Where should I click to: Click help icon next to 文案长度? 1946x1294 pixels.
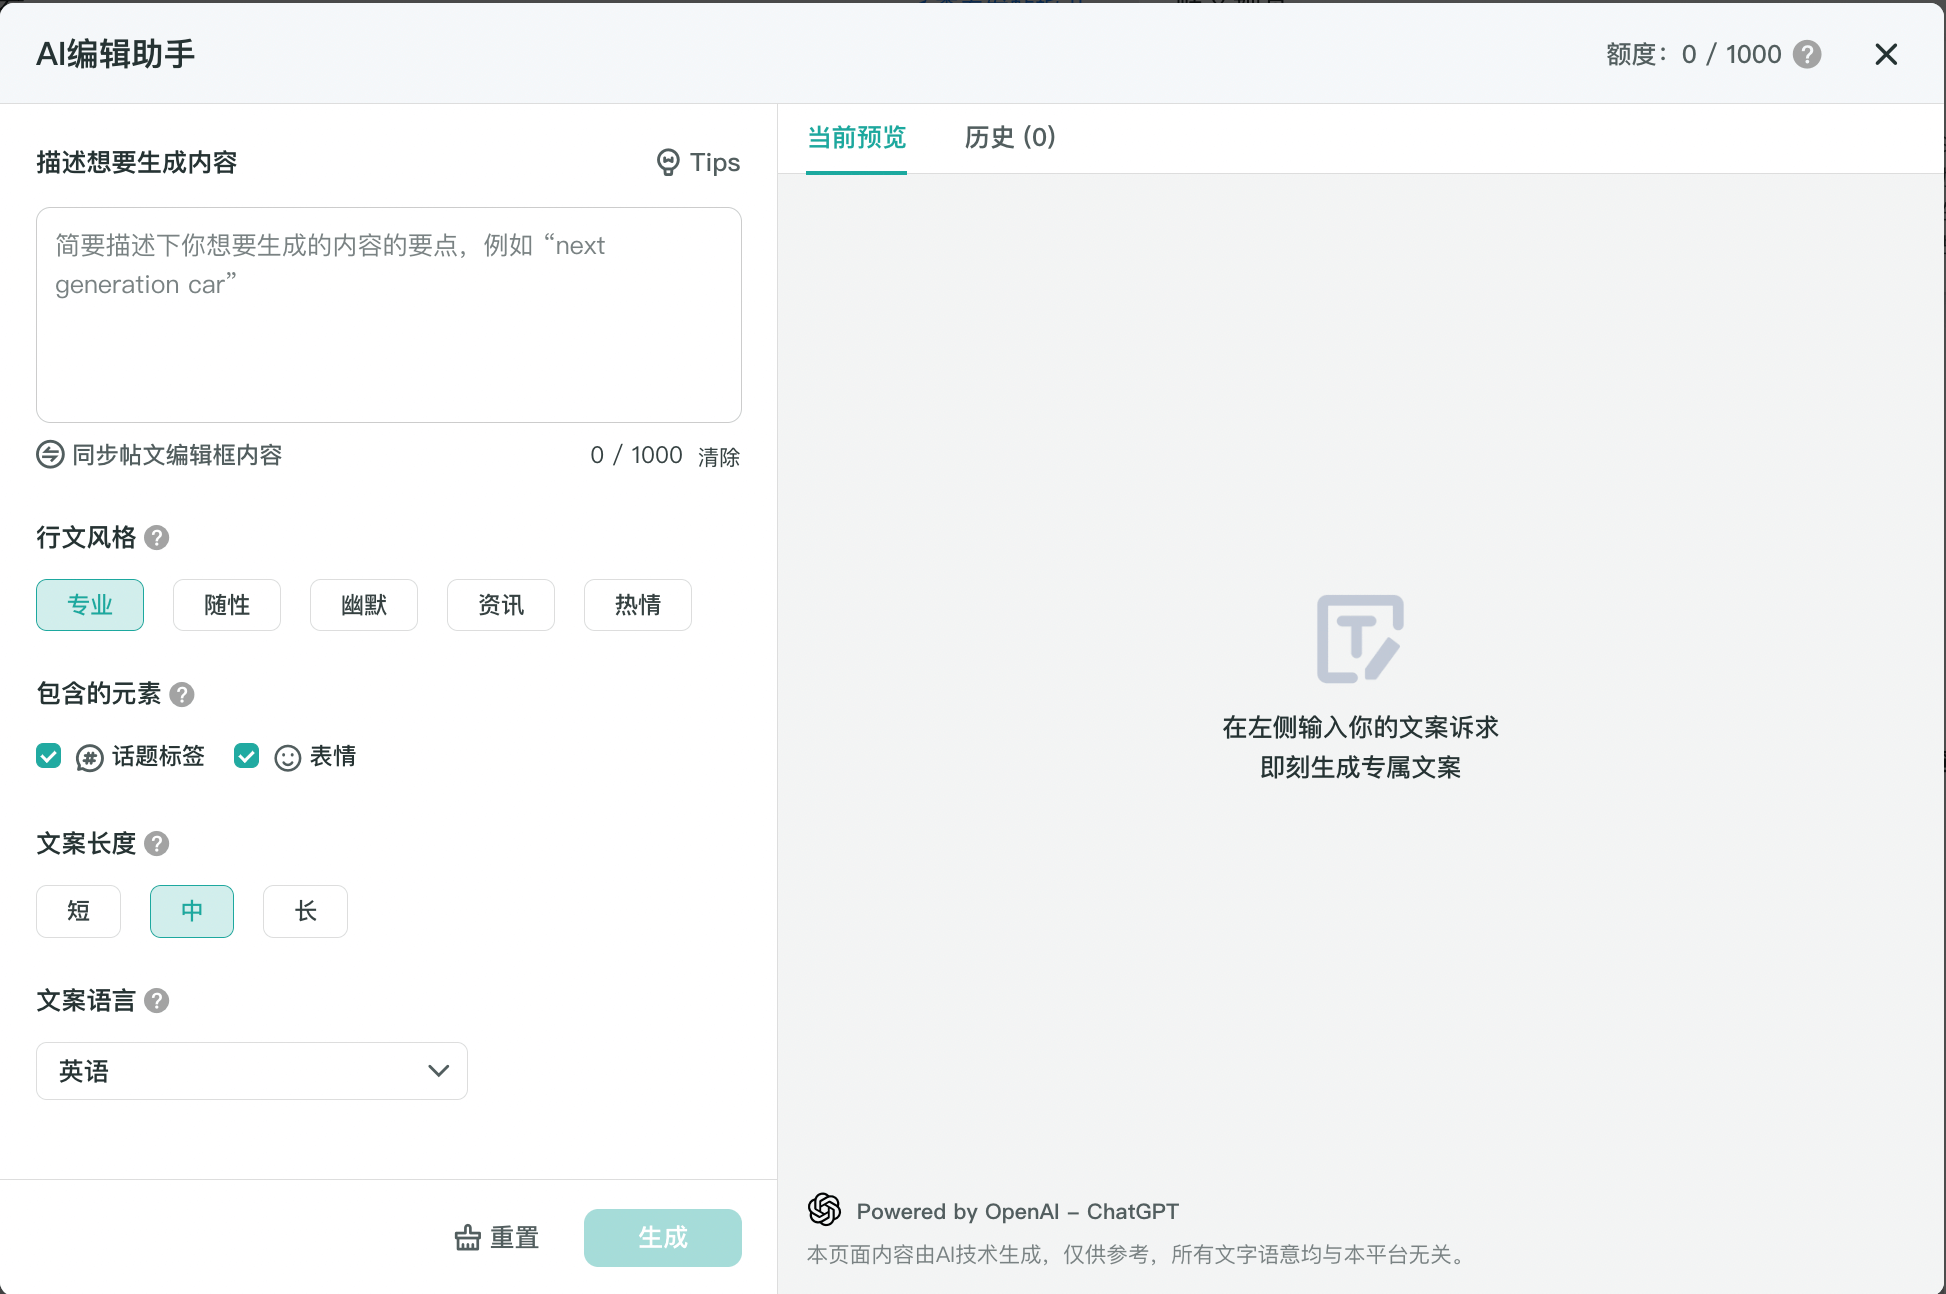pyautogui.click(x=157, y=844)
